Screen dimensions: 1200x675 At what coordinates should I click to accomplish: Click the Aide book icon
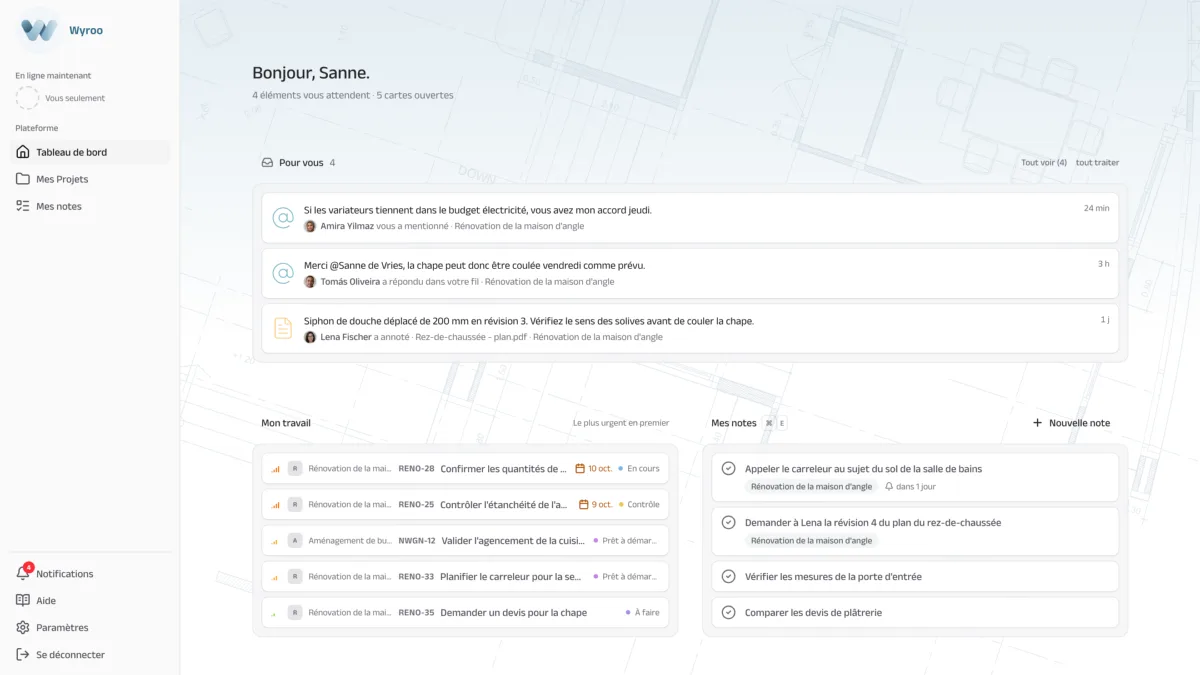(23, 601)
